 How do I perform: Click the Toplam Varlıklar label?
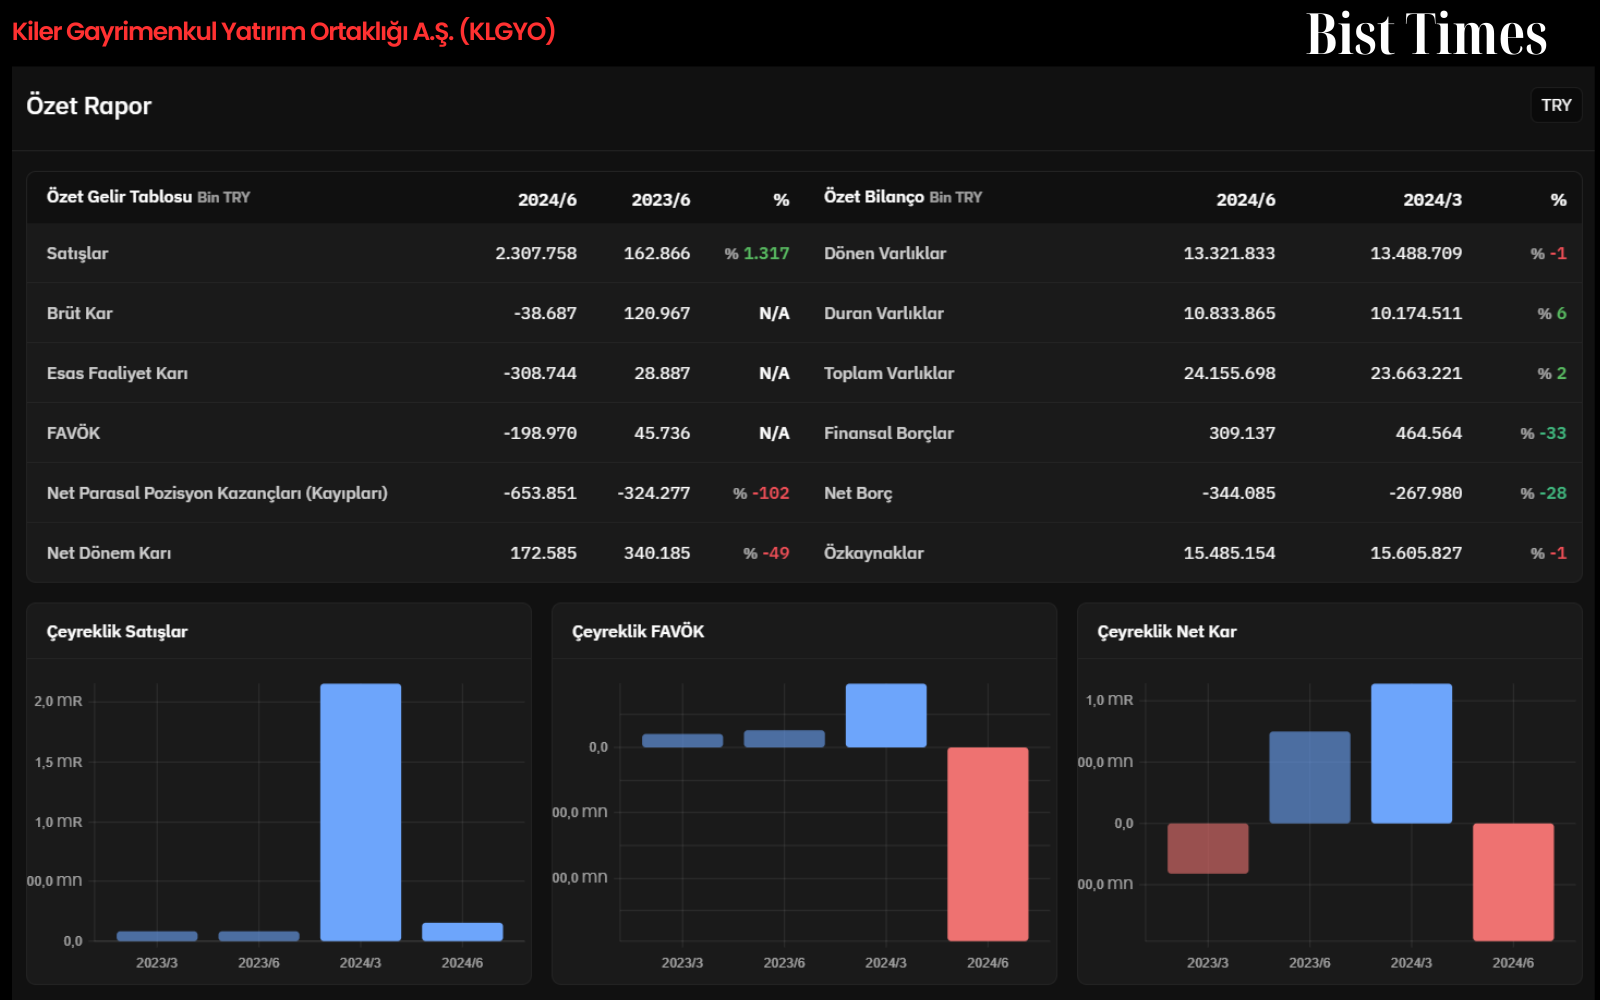[889, 373]
